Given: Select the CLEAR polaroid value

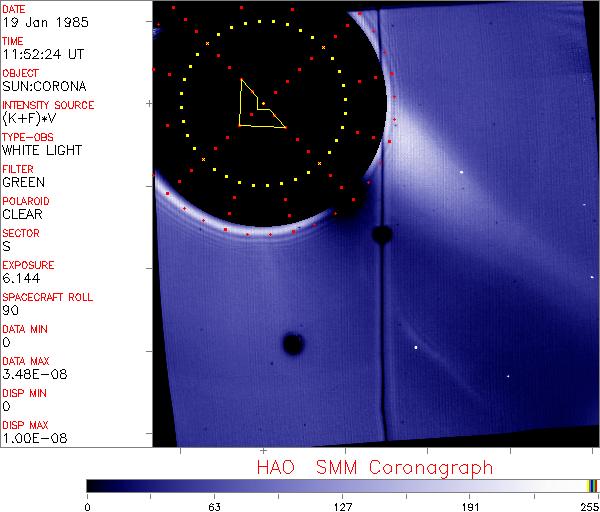Looking at the screenshot, I should 23,214.
